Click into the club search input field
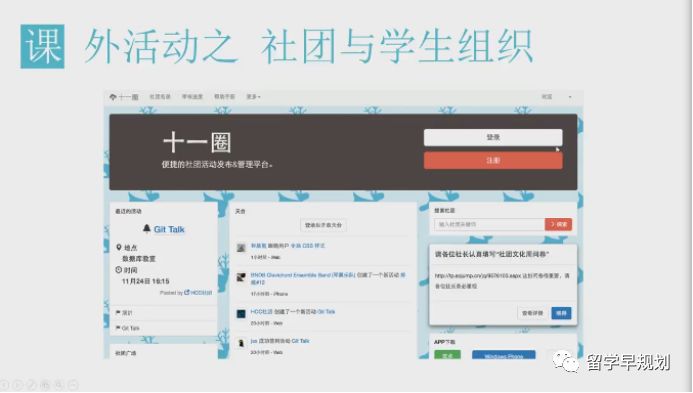Viewport: 693px width, 393px height. 489,225
